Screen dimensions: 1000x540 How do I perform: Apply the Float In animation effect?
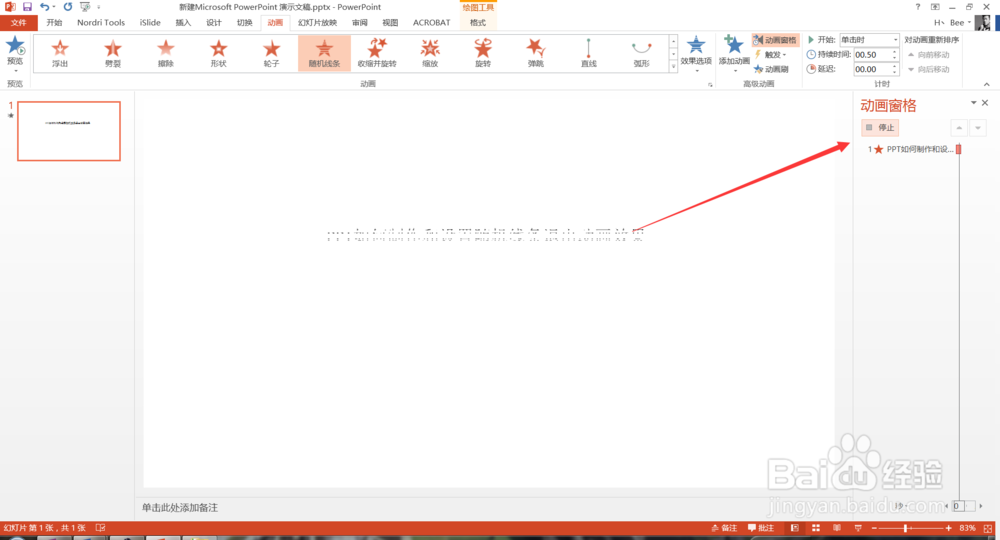click(x=60, y=53)
